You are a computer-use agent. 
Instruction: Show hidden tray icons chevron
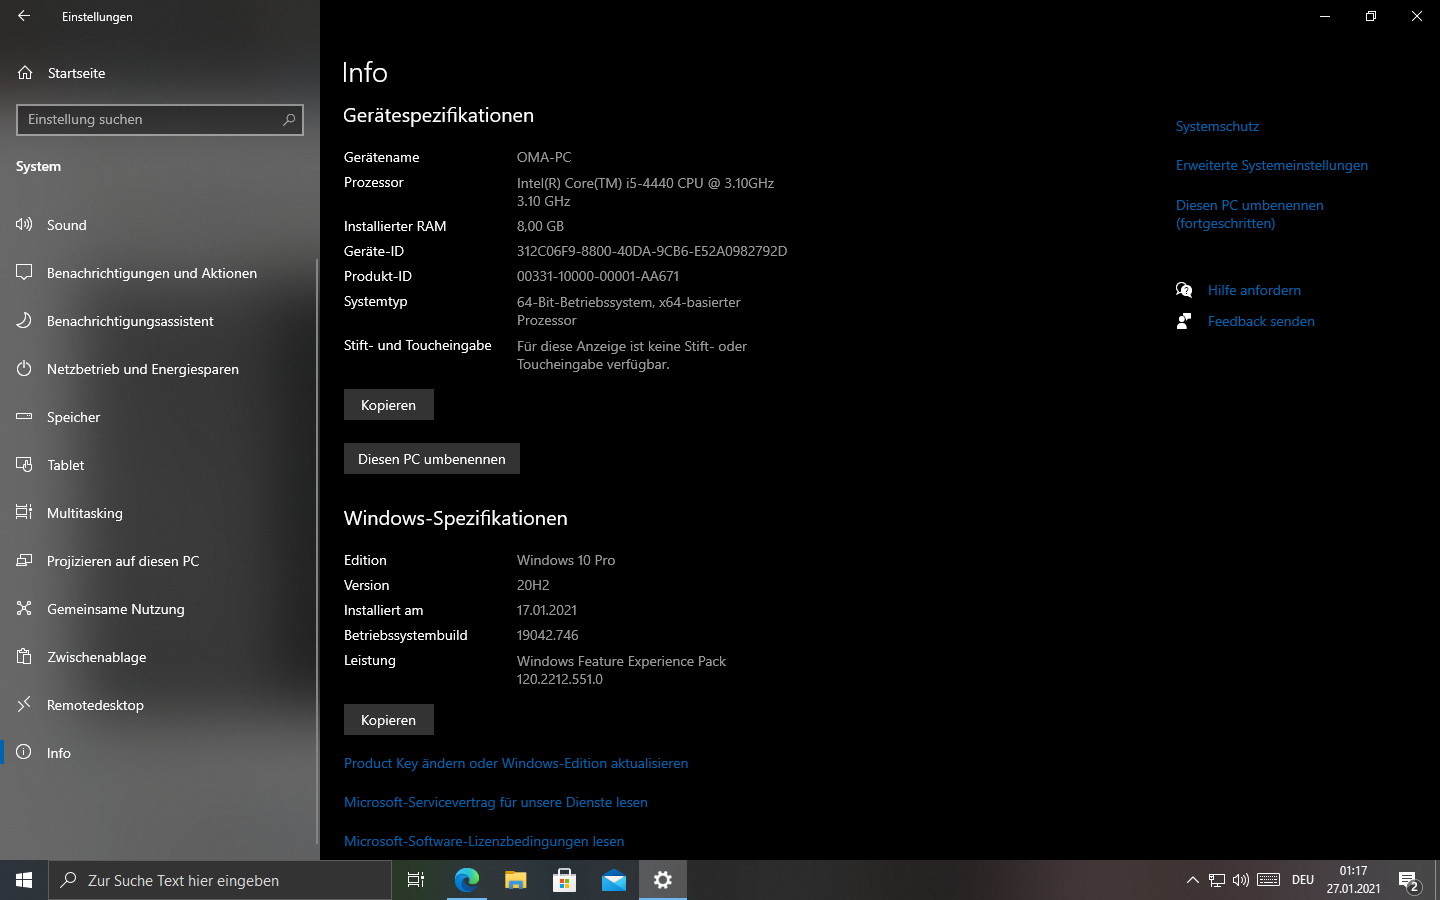coord(1192,880)
